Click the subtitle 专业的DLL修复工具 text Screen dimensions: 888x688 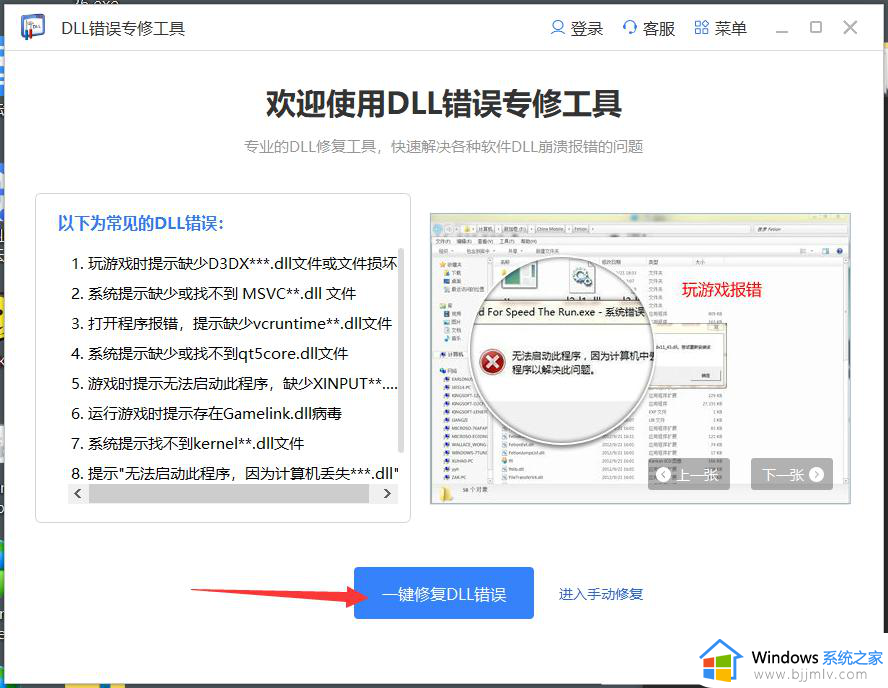tap(444, 147)
